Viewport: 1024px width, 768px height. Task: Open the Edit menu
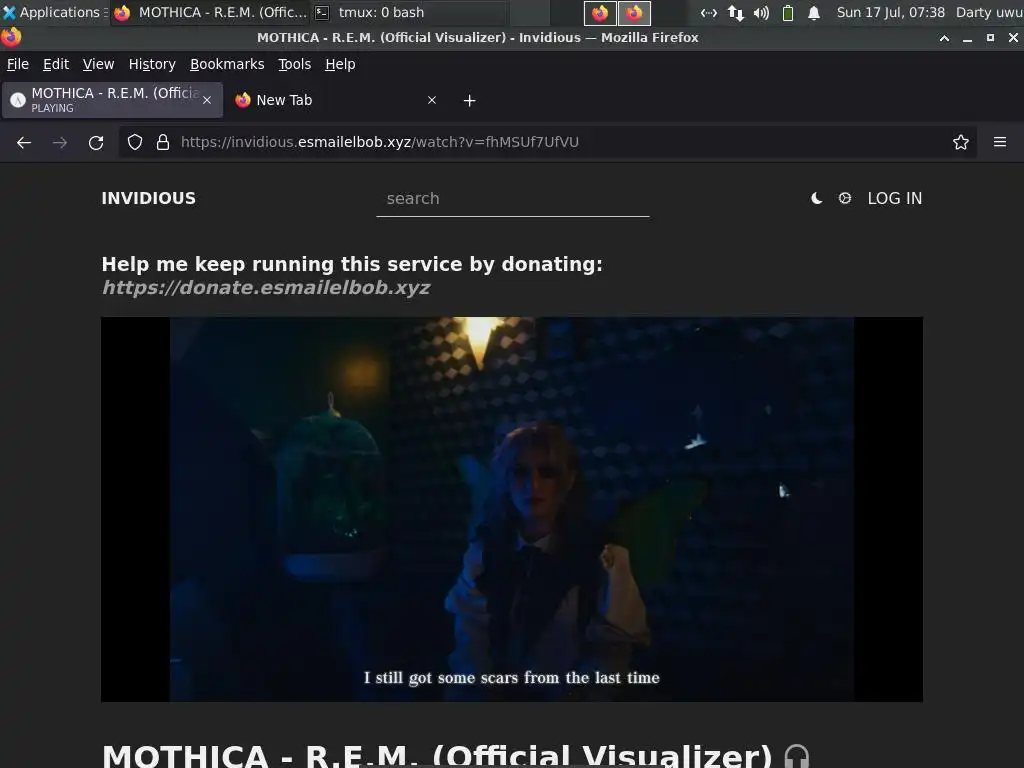[x=56, y=64]
